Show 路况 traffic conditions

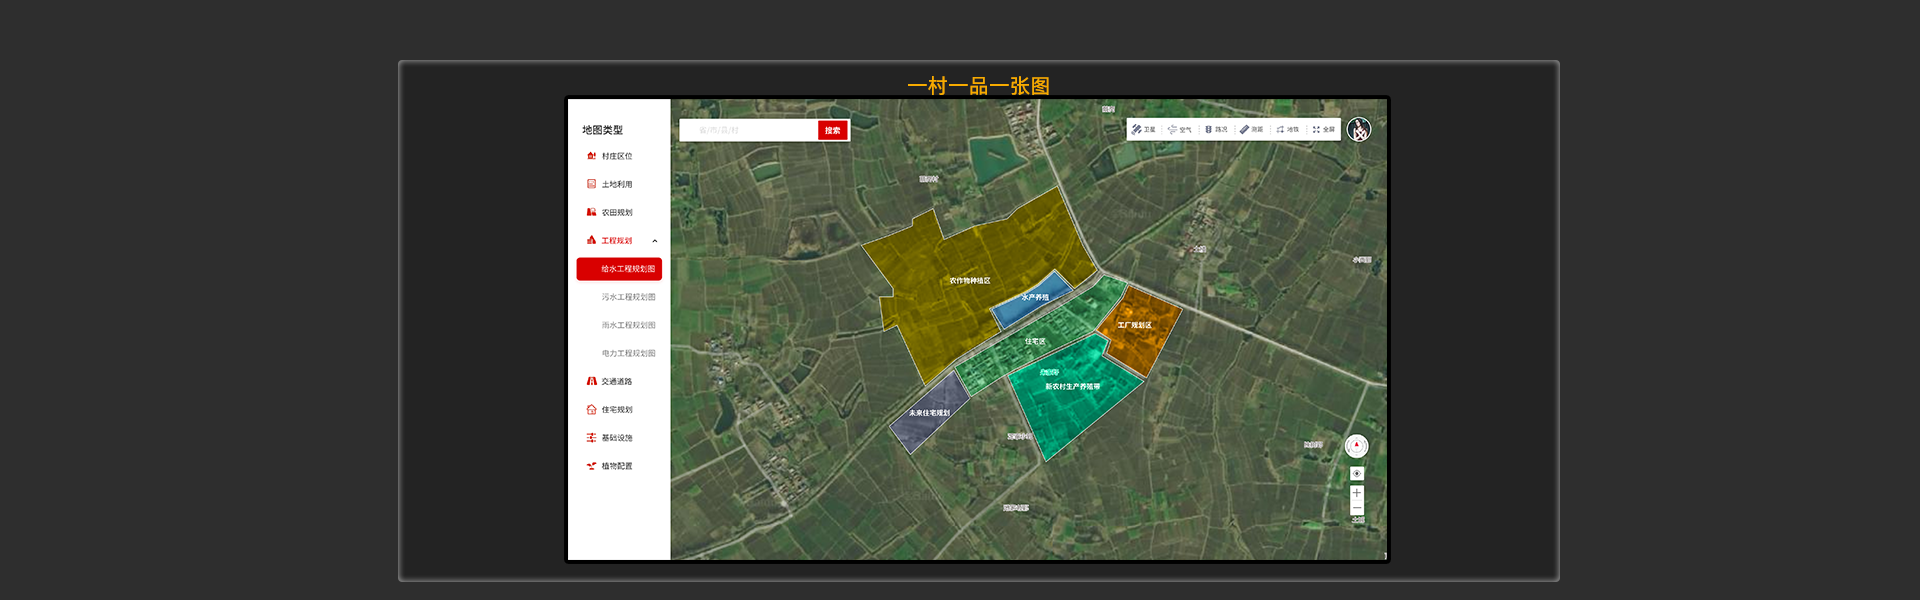[x=1216, y=129]
